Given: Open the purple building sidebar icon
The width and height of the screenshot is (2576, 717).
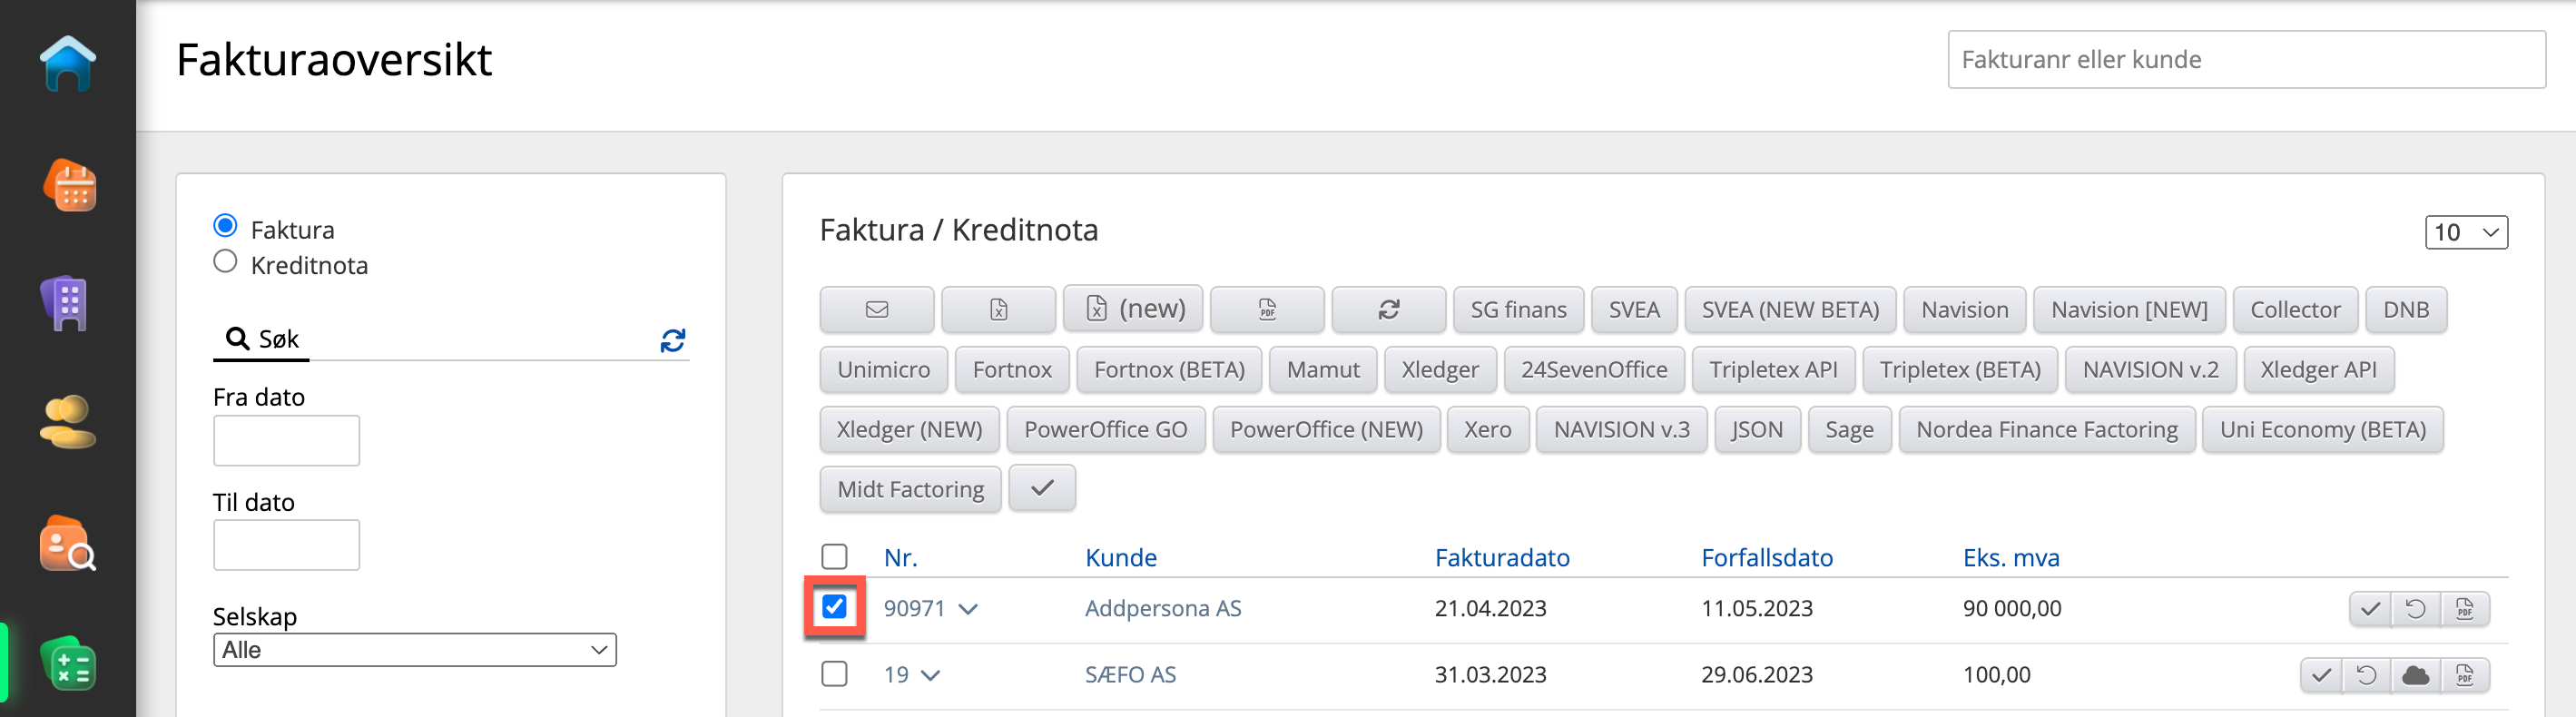Looking at the screenshot, I should tap(67, 302).
